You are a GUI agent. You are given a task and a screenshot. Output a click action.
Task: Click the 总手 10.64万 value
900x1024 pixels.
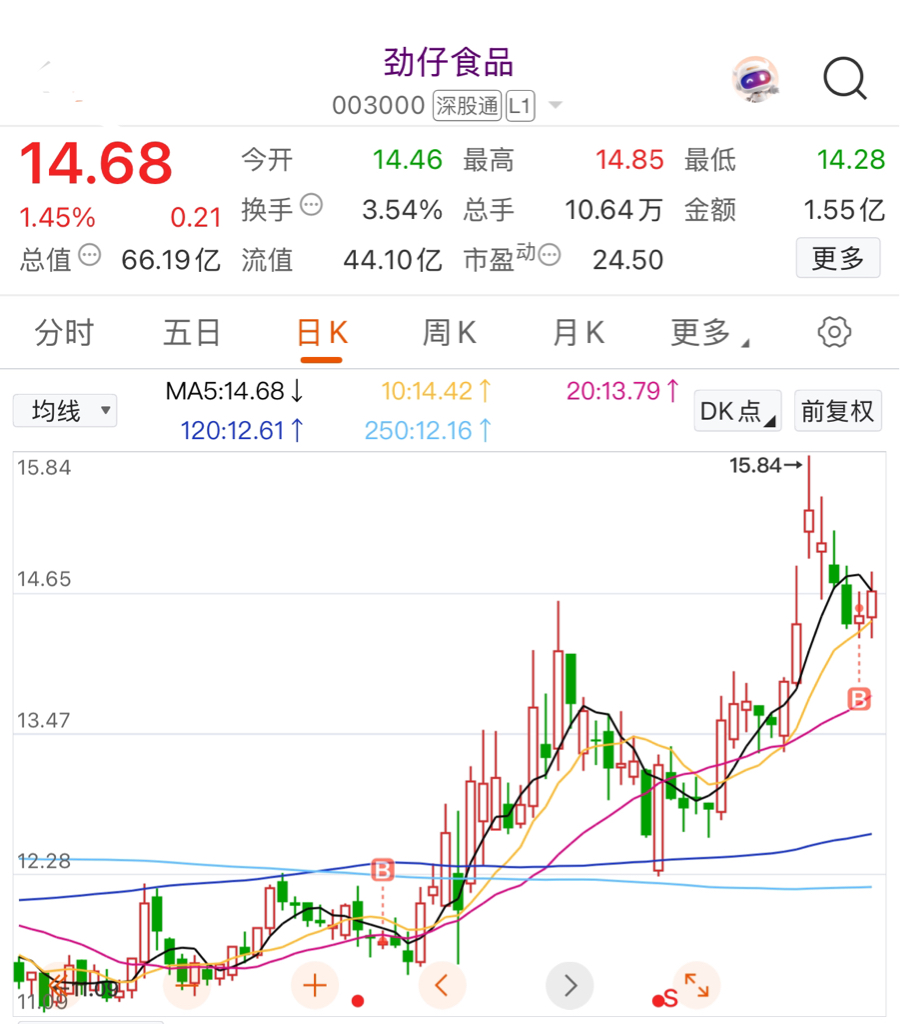pos(614,210)
